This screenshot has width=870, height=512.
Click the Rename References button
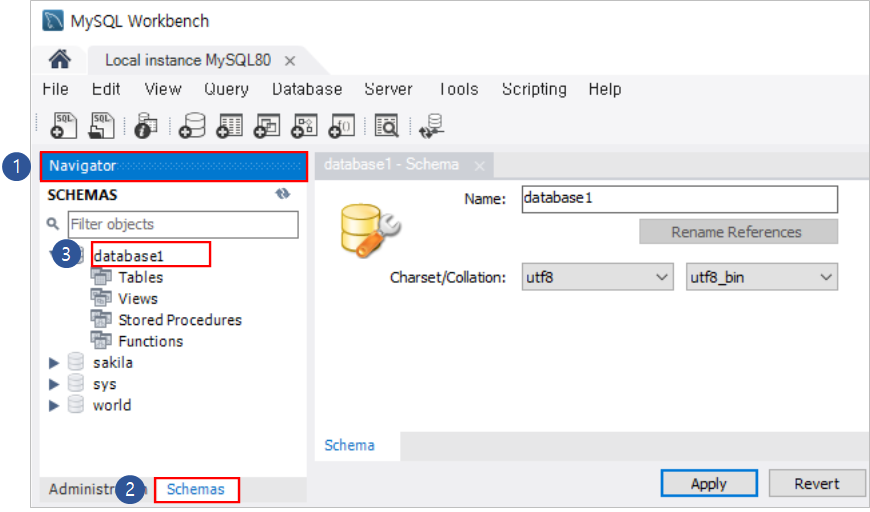point(739,232)
